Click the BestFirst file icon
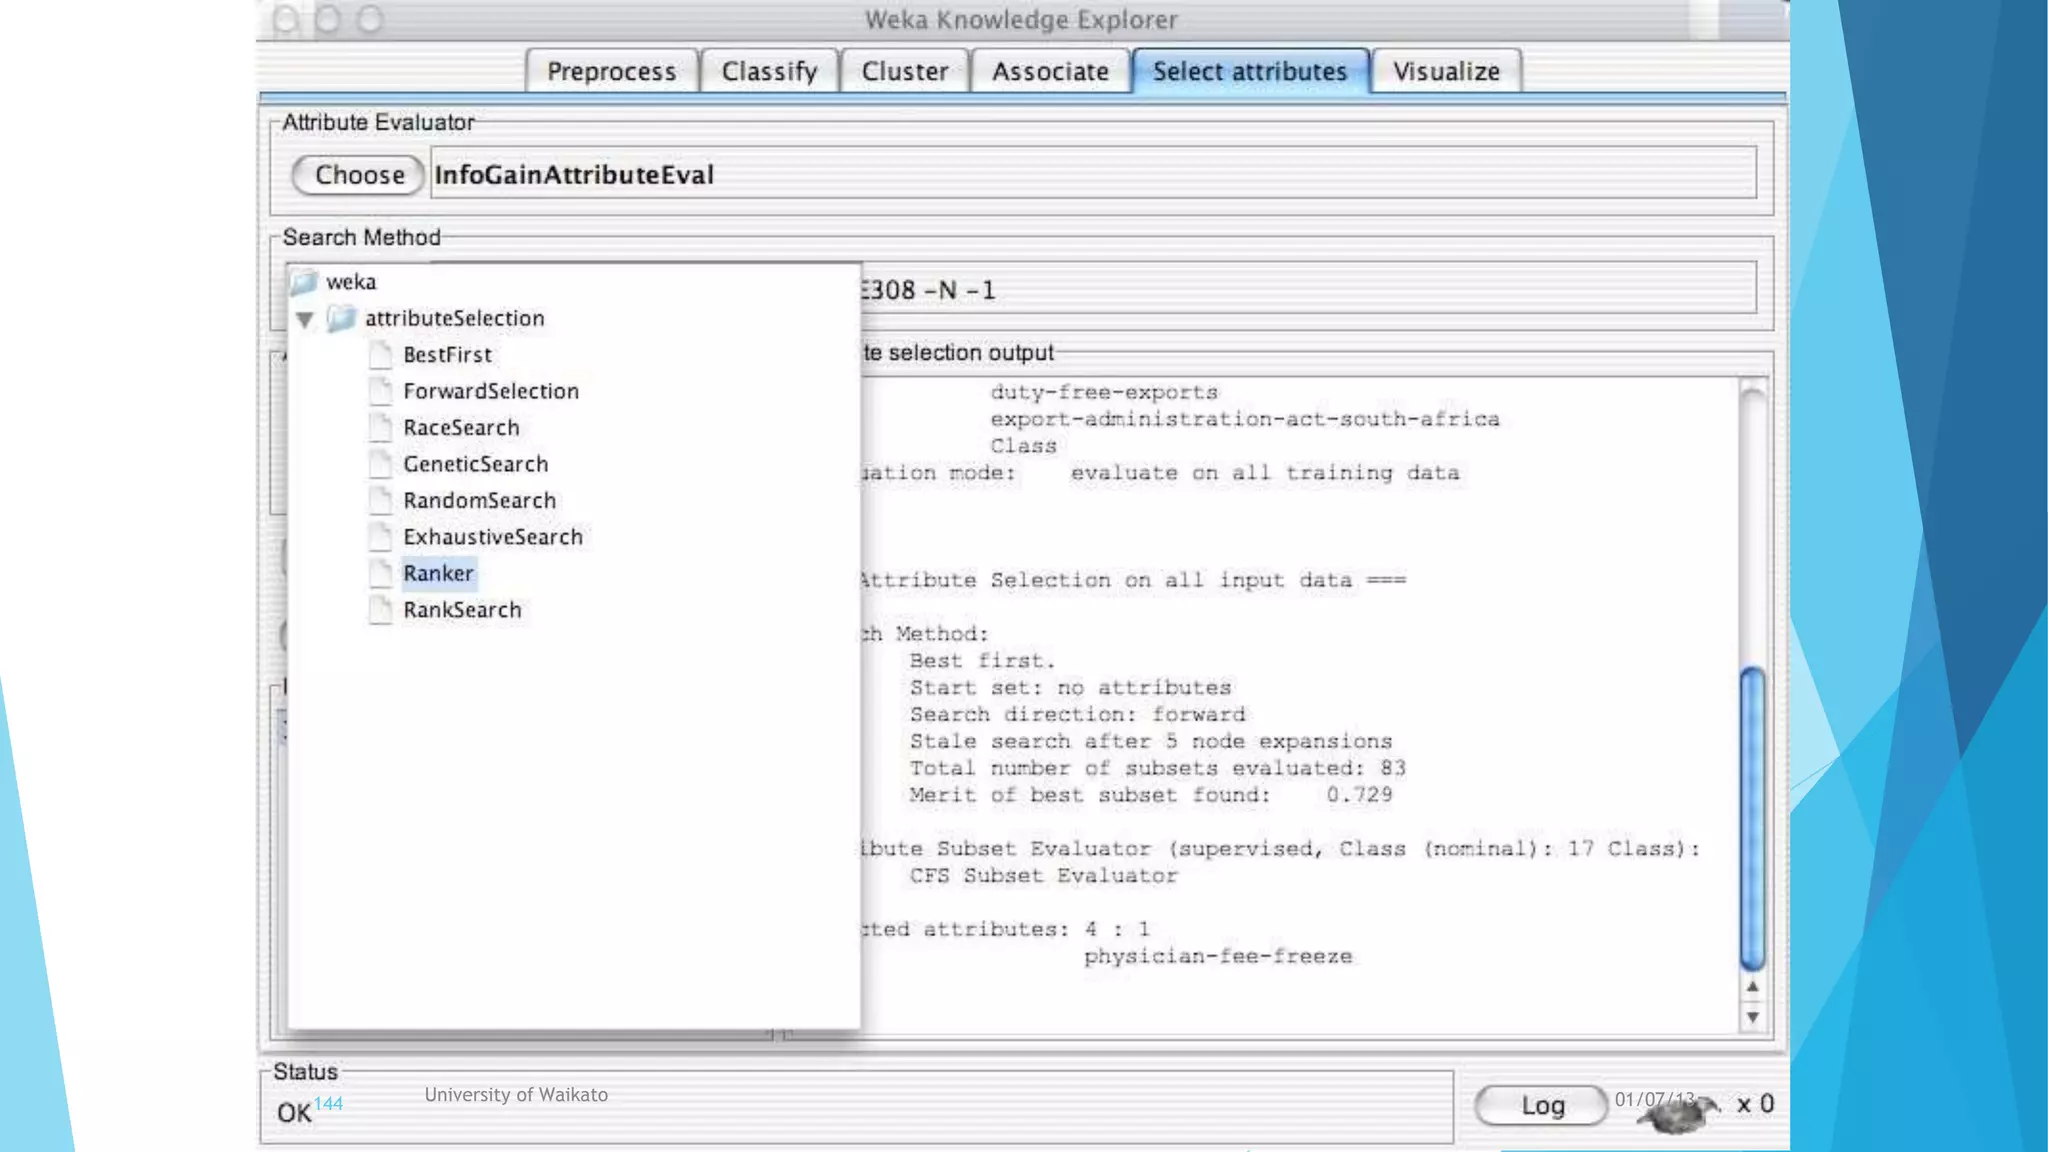The height and width of the screenshot is (1152, 2048). click(x=380, y=355)
